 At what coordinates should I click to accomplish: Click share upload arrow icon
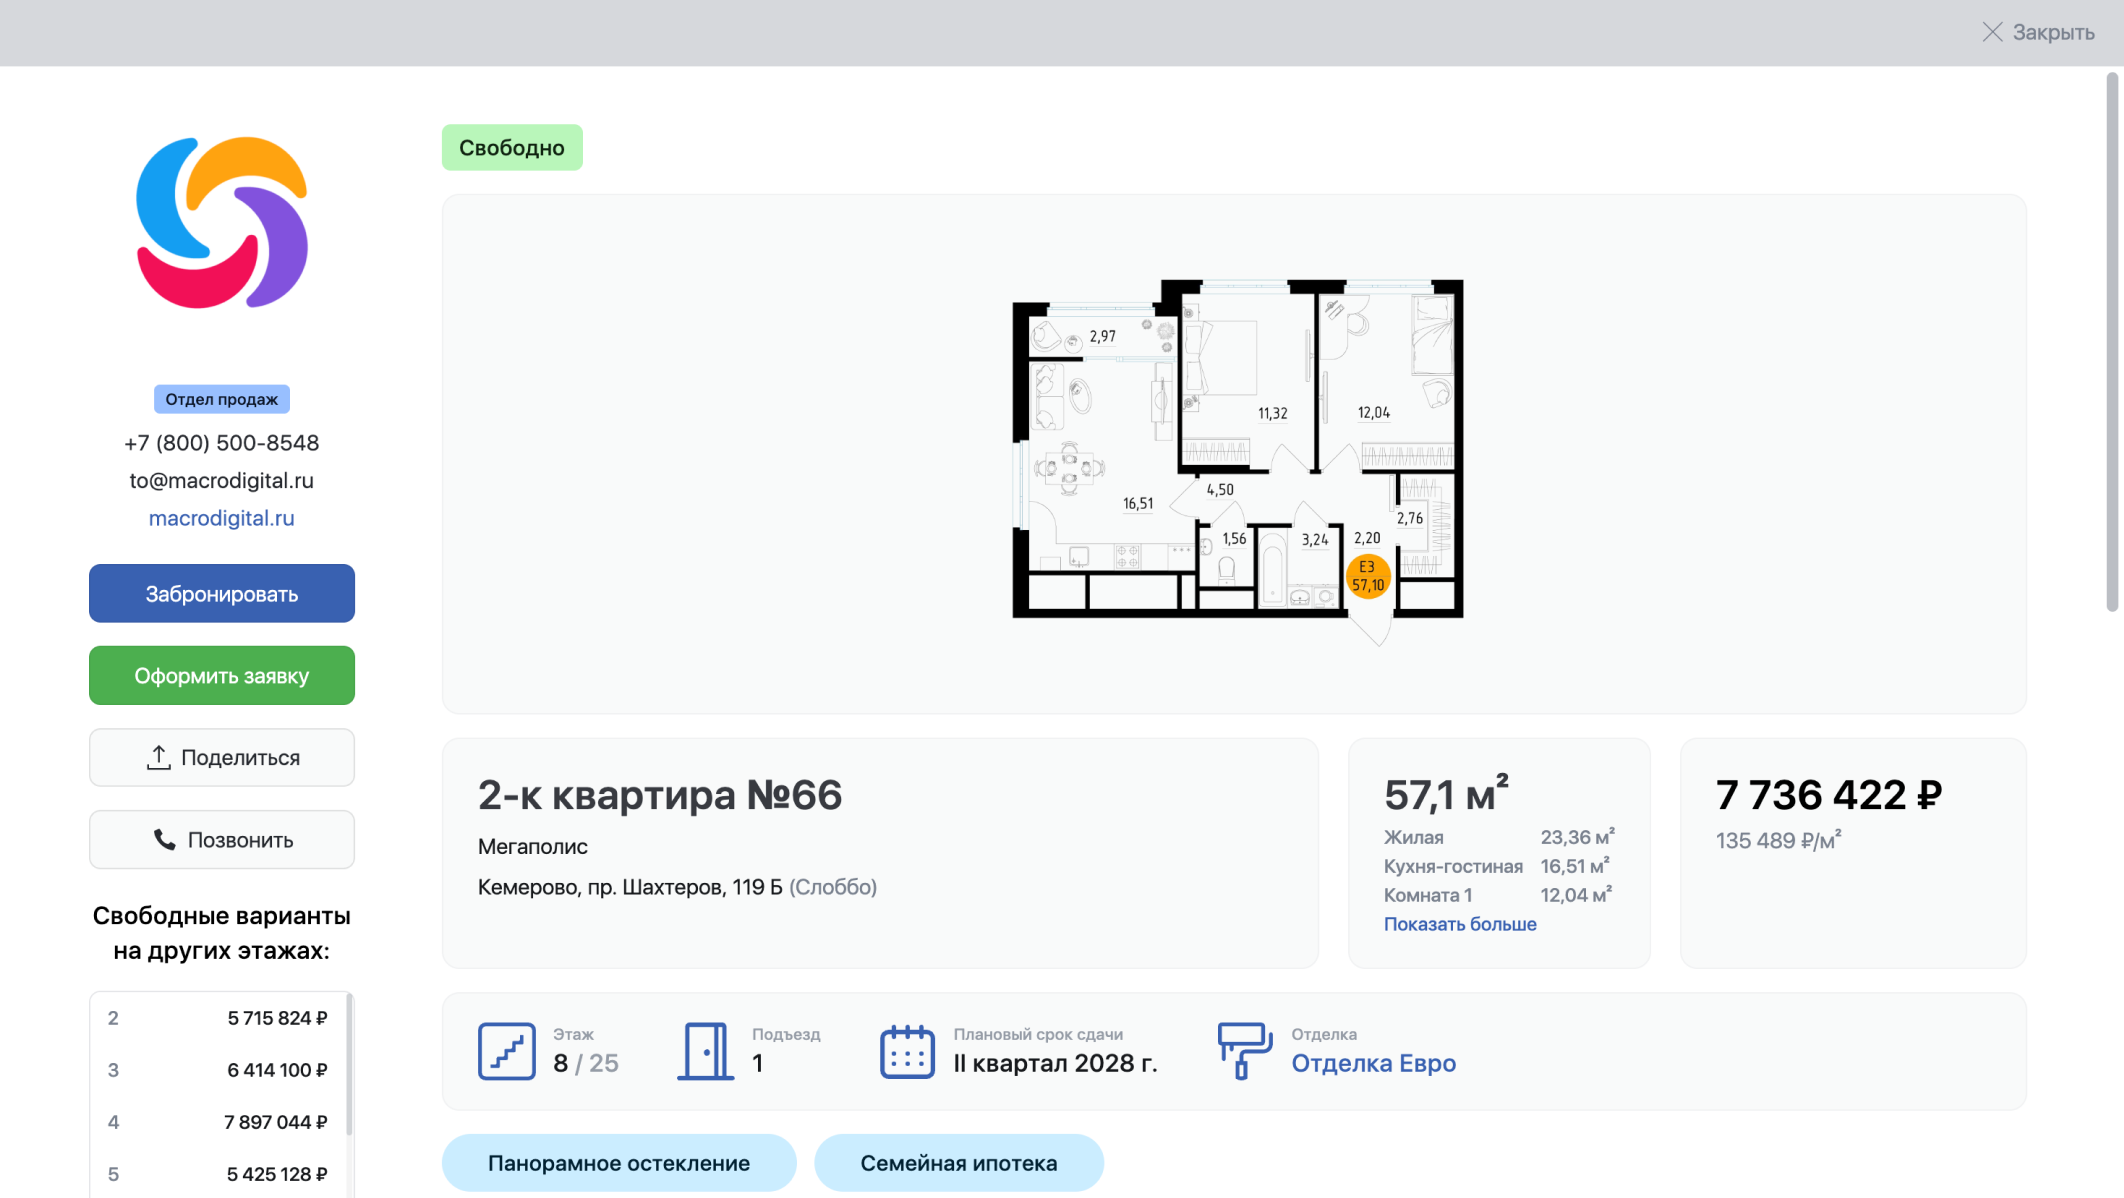pos(158,758)
